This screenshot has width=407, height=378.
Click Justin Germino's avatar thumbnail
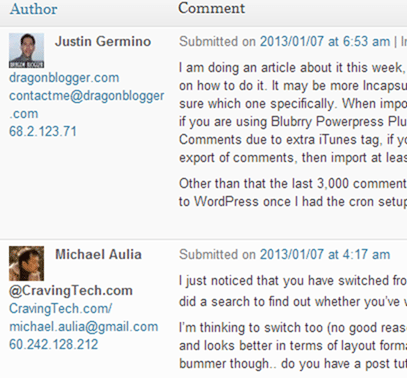(26, 50)
